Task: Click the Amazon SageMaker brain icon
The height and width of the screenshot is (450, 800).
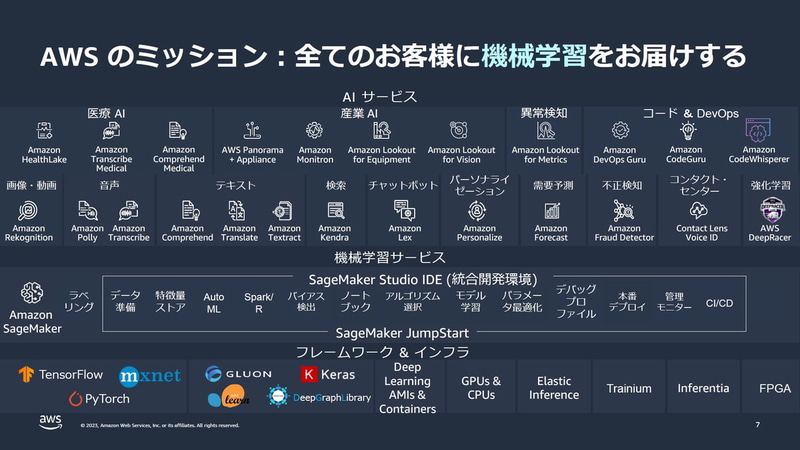Action: (32, 293)
